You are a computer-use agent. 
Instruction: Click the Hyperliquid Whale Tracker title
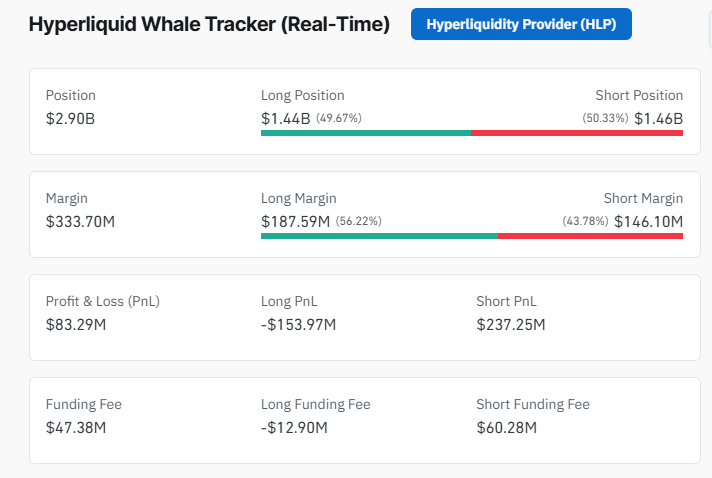[x=209, y=25]
